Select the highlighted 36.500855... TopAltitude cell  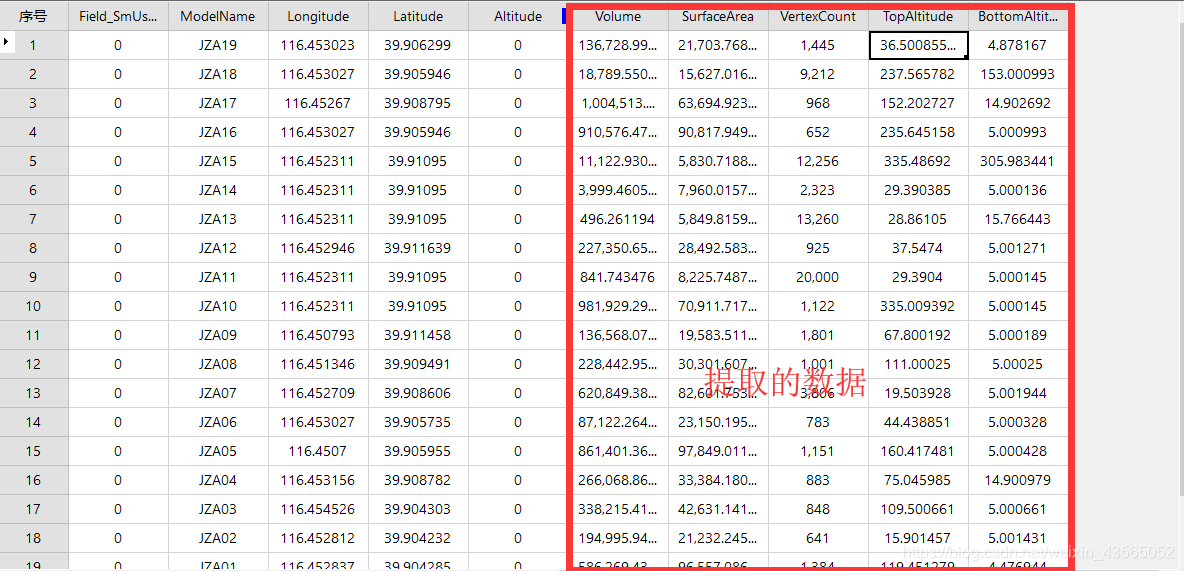917,45
